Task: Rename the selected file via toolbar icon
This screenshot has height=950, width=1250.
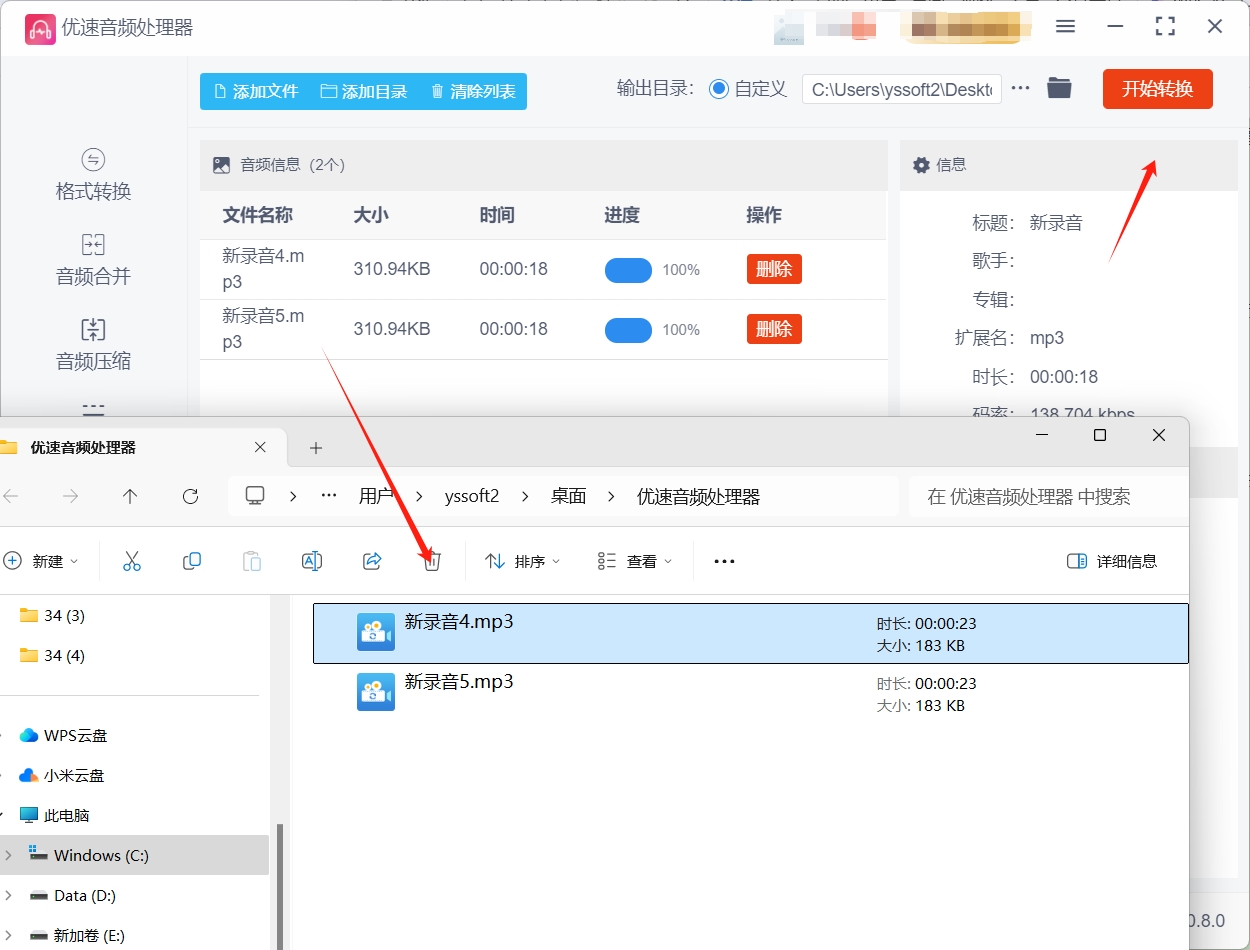Action: tap(312, 561)
